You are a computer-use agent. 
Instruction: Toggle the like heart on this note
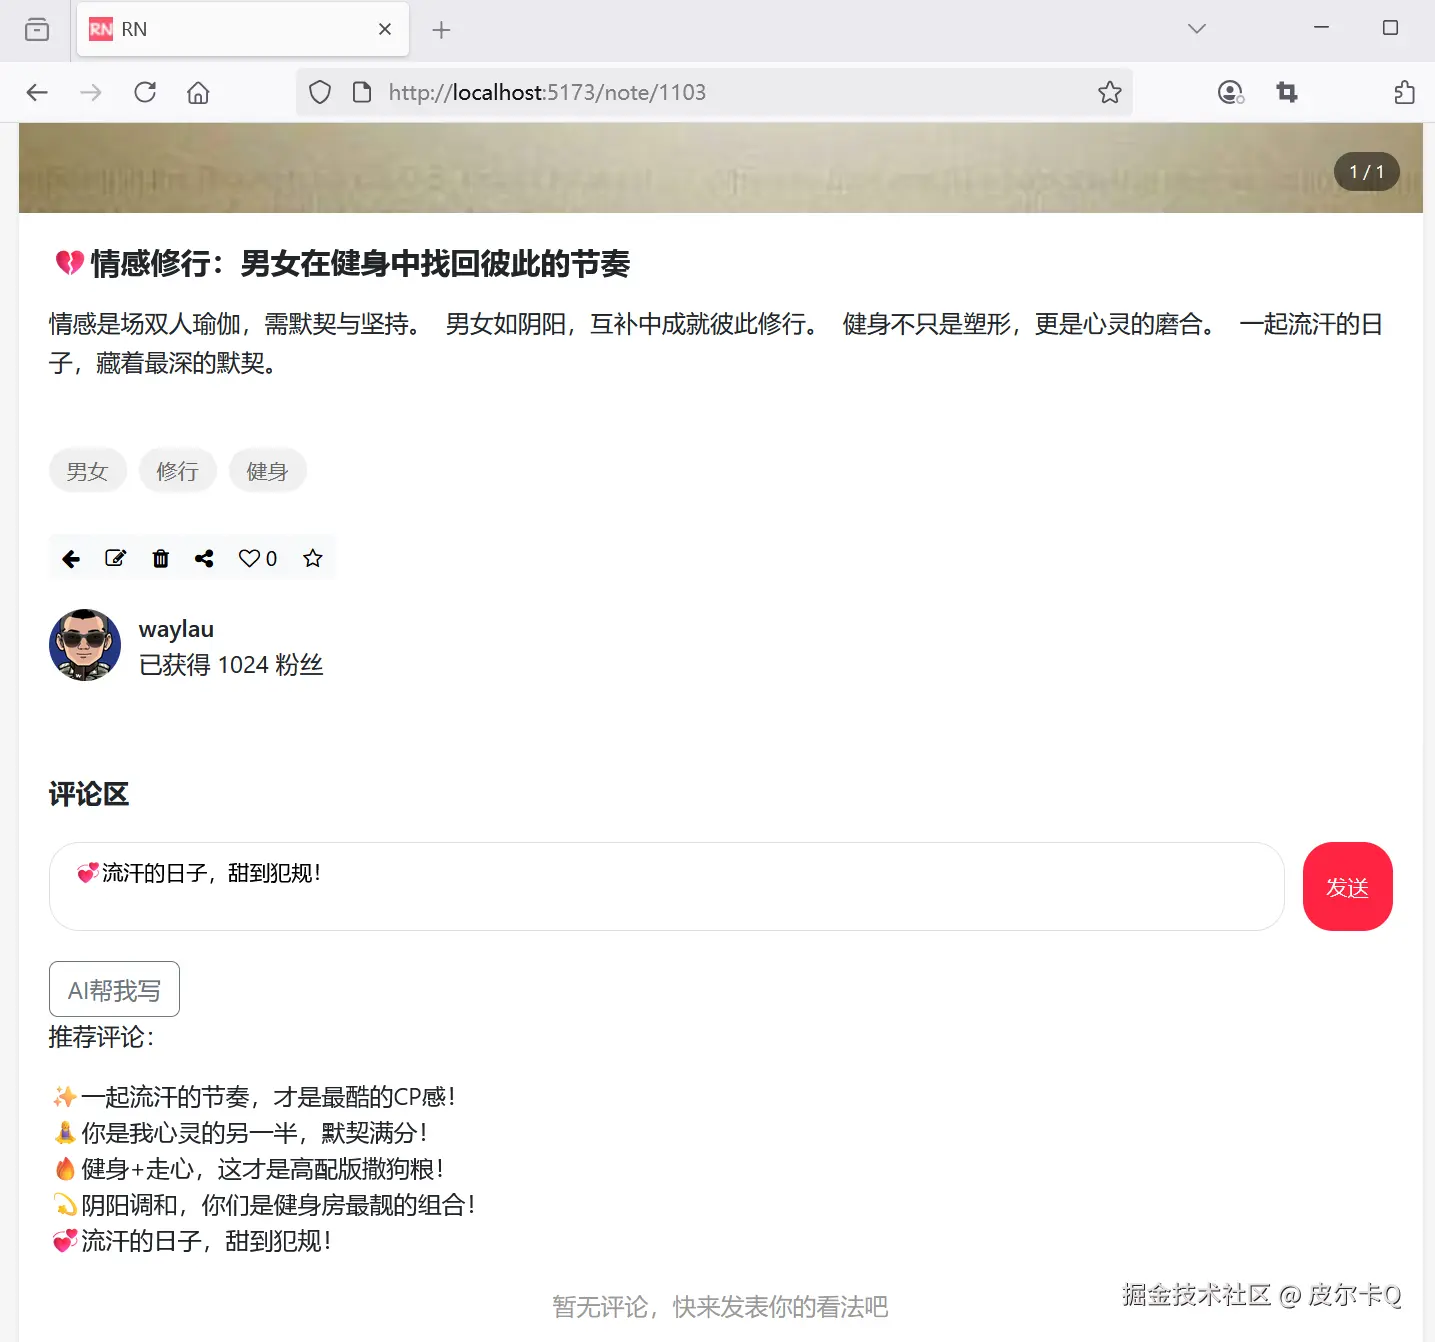(x=250, y=558)
